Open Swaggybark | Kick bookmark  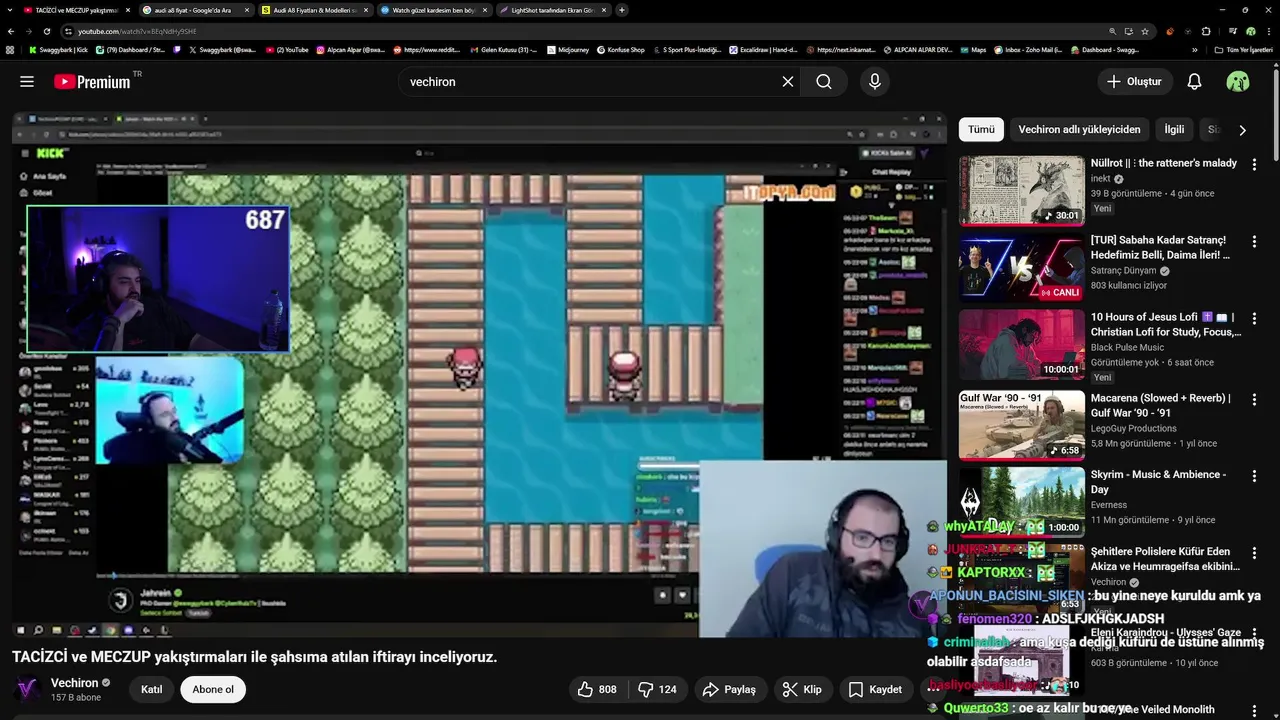[59, 49]
